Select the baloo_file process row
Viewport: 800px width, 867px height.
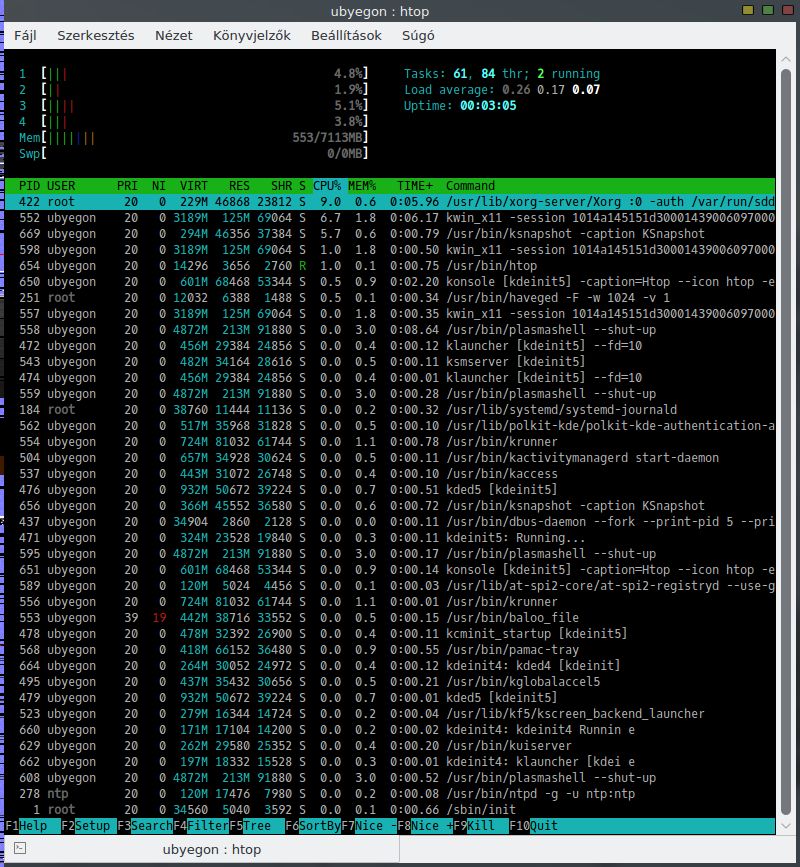click(390, 618)
